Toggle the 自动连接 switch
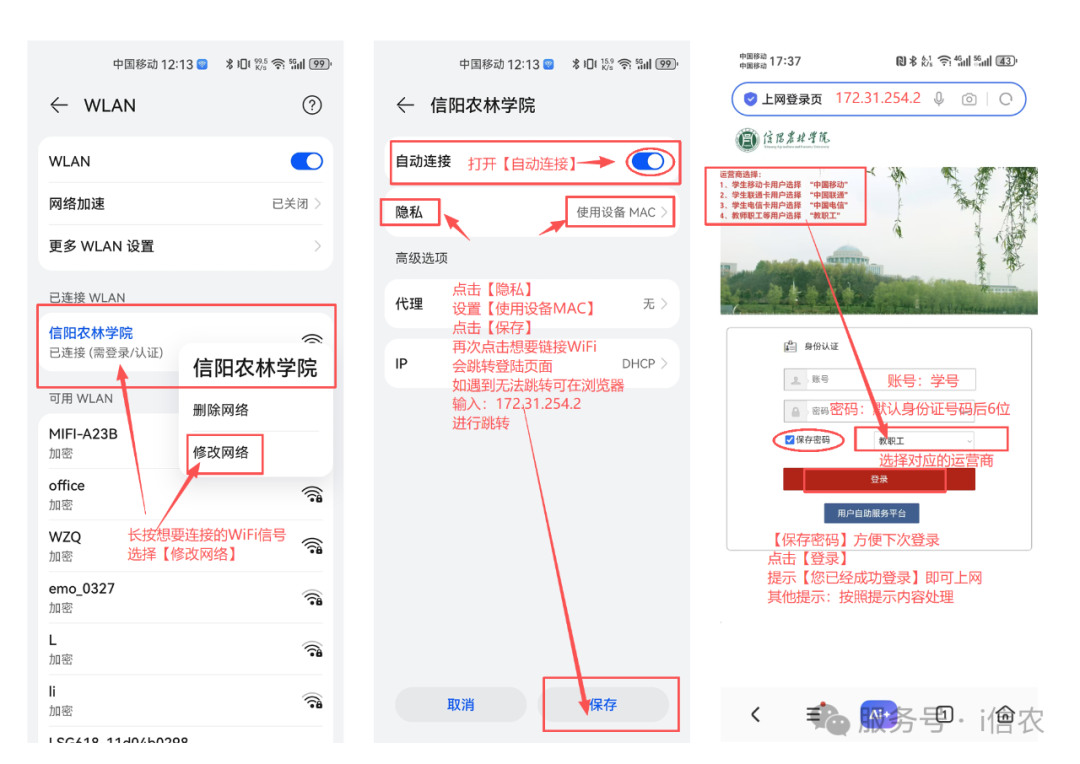 (648, 161)
